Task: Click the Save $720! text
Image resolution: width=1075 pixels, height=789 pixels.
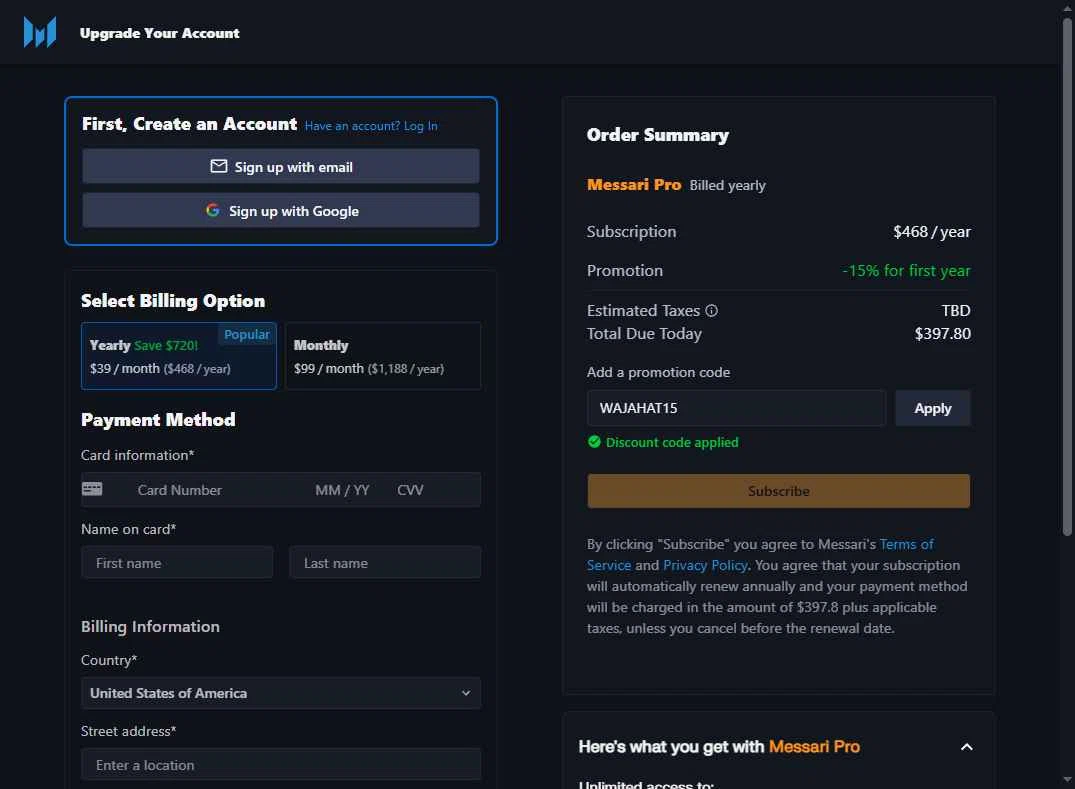Action: click(166, 345)
